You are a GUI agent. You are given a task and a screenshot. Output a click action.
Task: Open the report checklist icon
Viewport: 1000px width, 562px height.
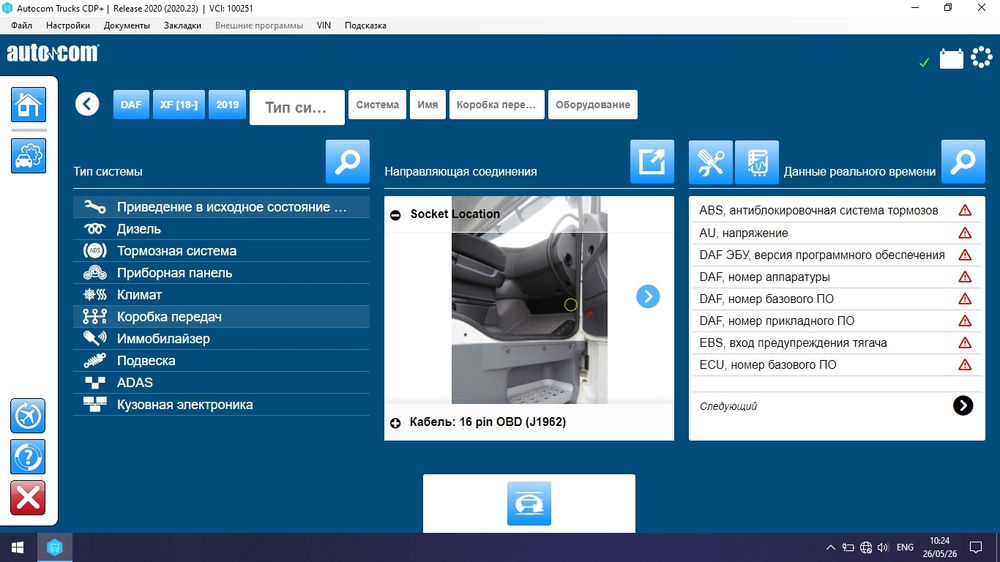(x=757, y=162)
